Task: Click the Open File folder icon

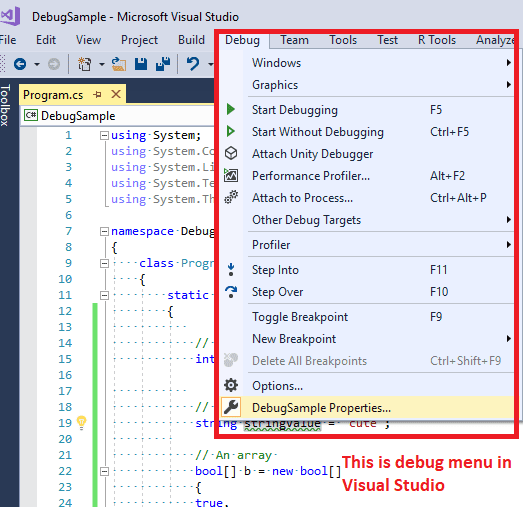Action: point(119,64)
